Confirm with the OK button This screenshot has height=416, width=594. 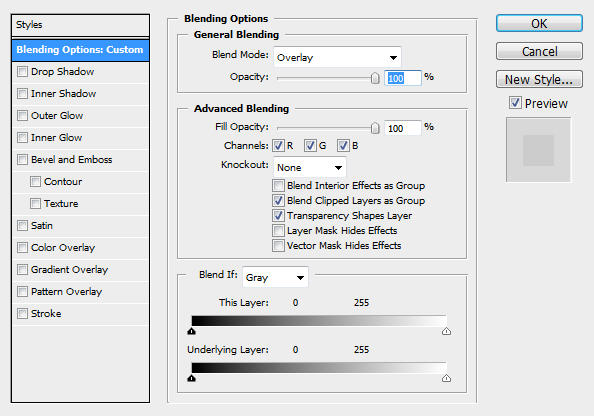click(x=539, y=23)
